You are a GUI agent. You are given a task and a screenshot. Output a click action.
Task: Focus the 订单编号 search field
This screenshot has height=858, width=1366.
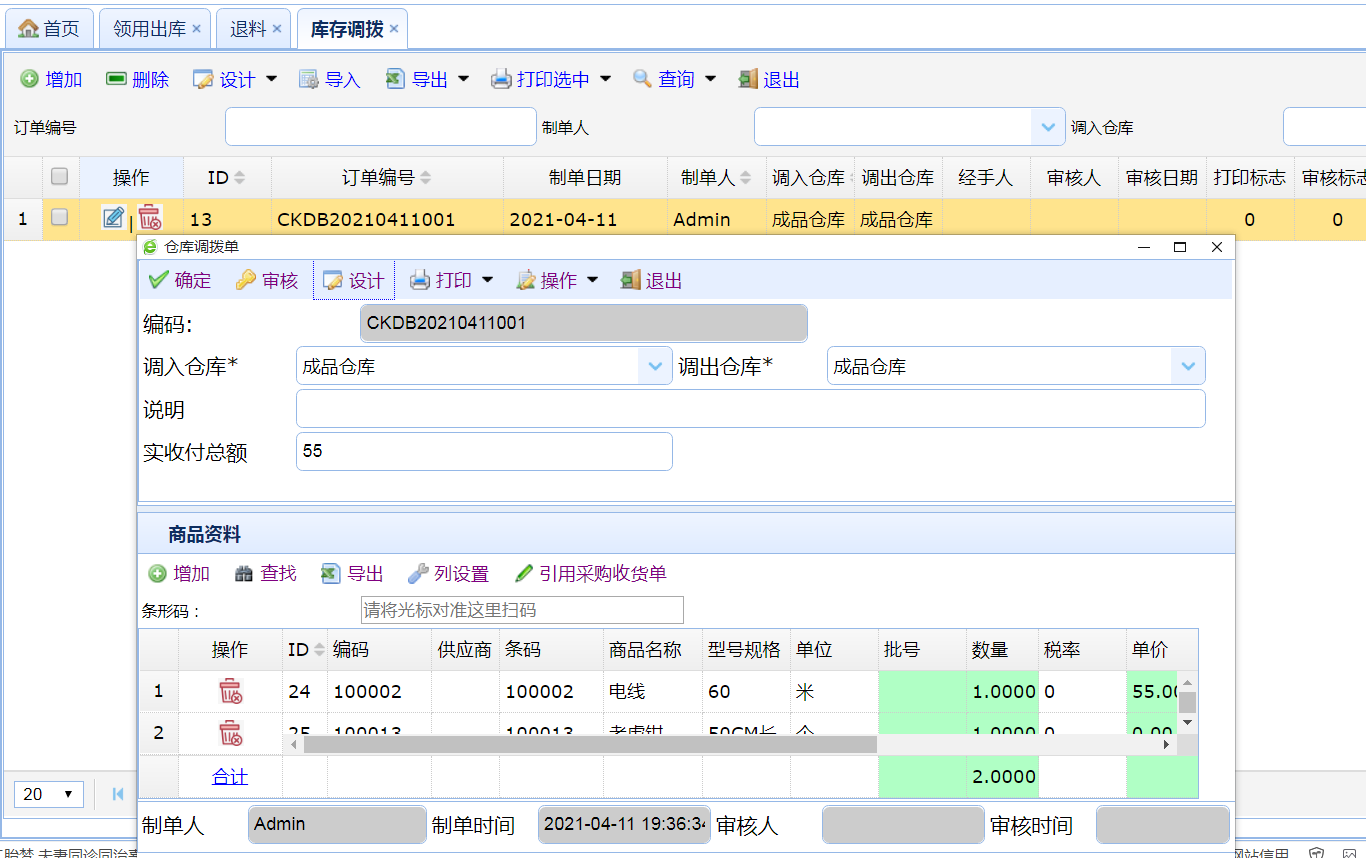tap(381, 127)
